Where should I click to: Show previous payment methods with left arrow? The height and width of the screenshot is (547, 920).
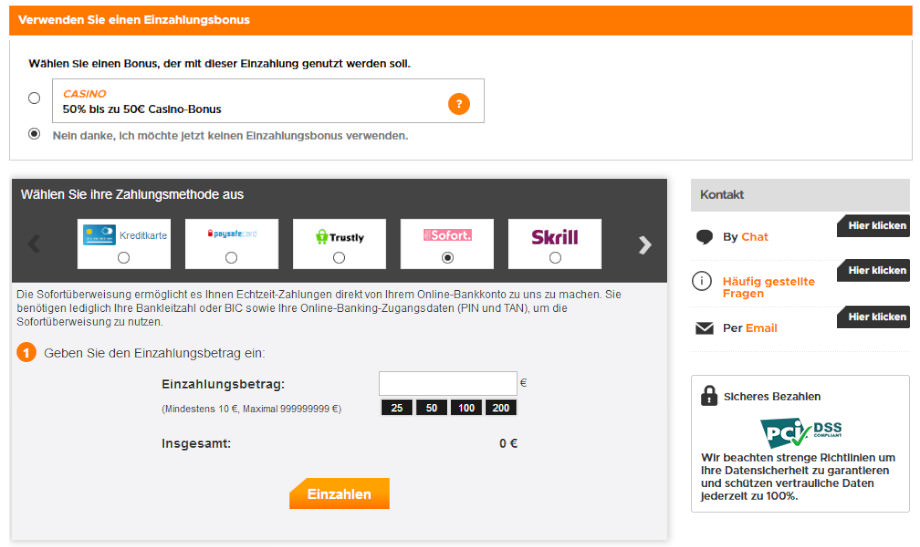tap(35, 244)
